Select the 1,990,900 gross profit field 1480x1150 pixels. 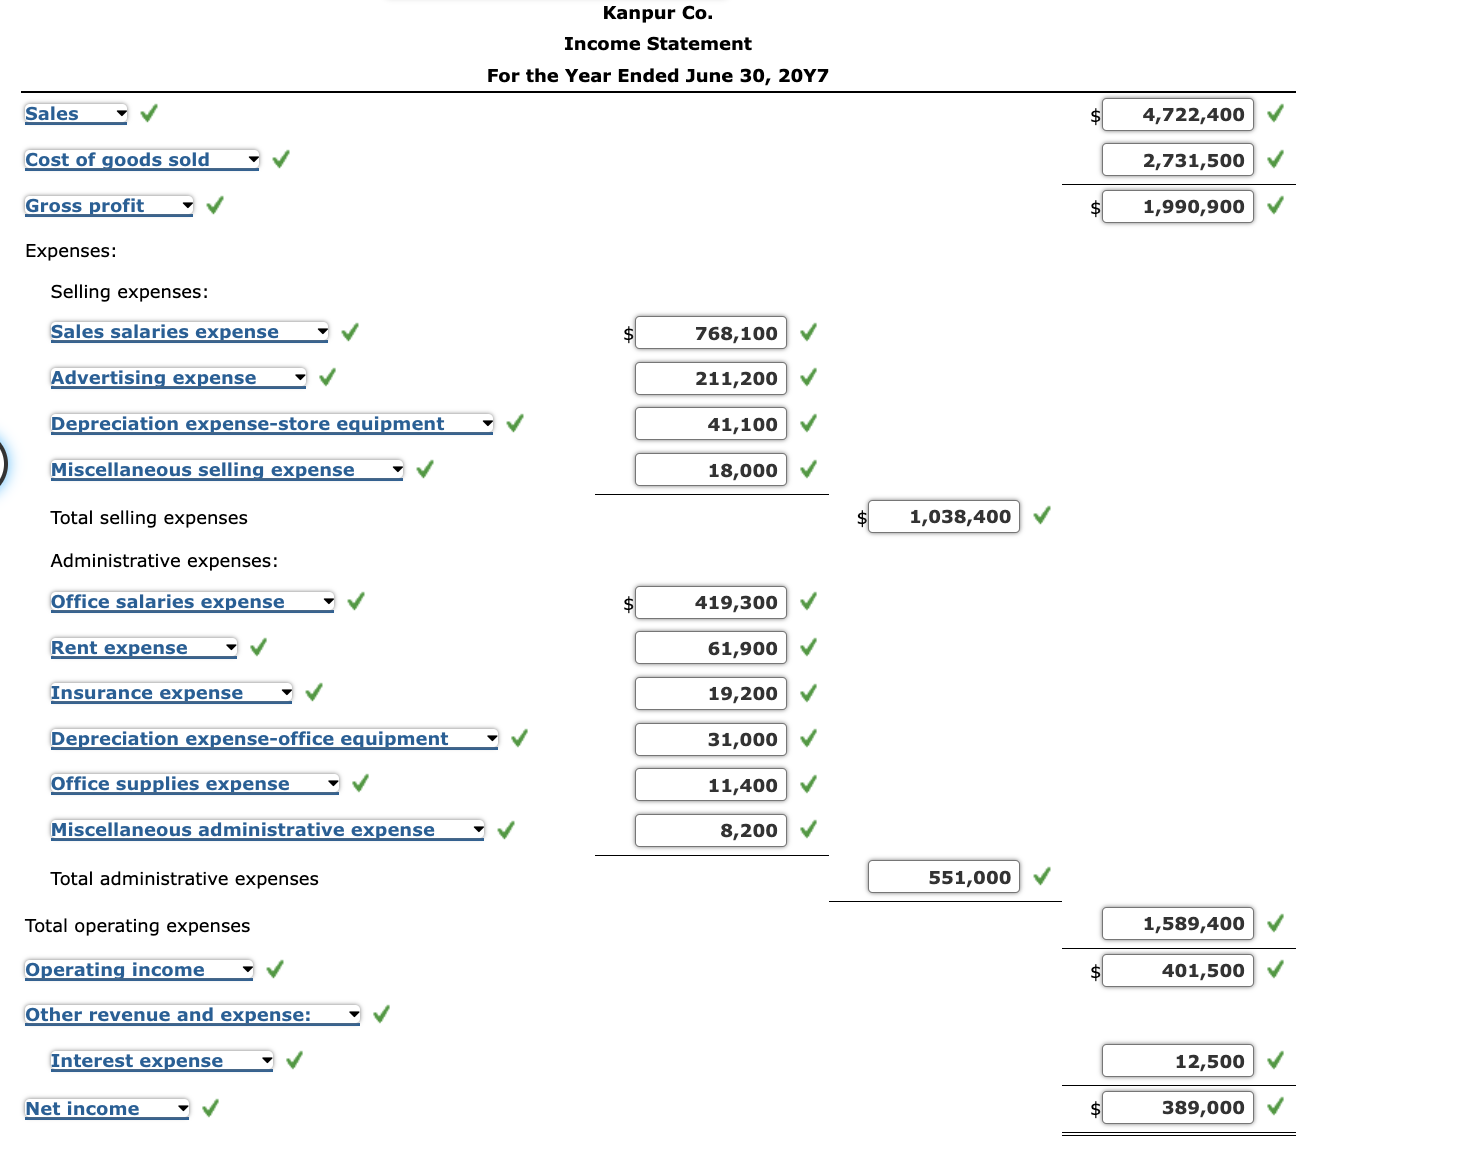point(1177,207)
